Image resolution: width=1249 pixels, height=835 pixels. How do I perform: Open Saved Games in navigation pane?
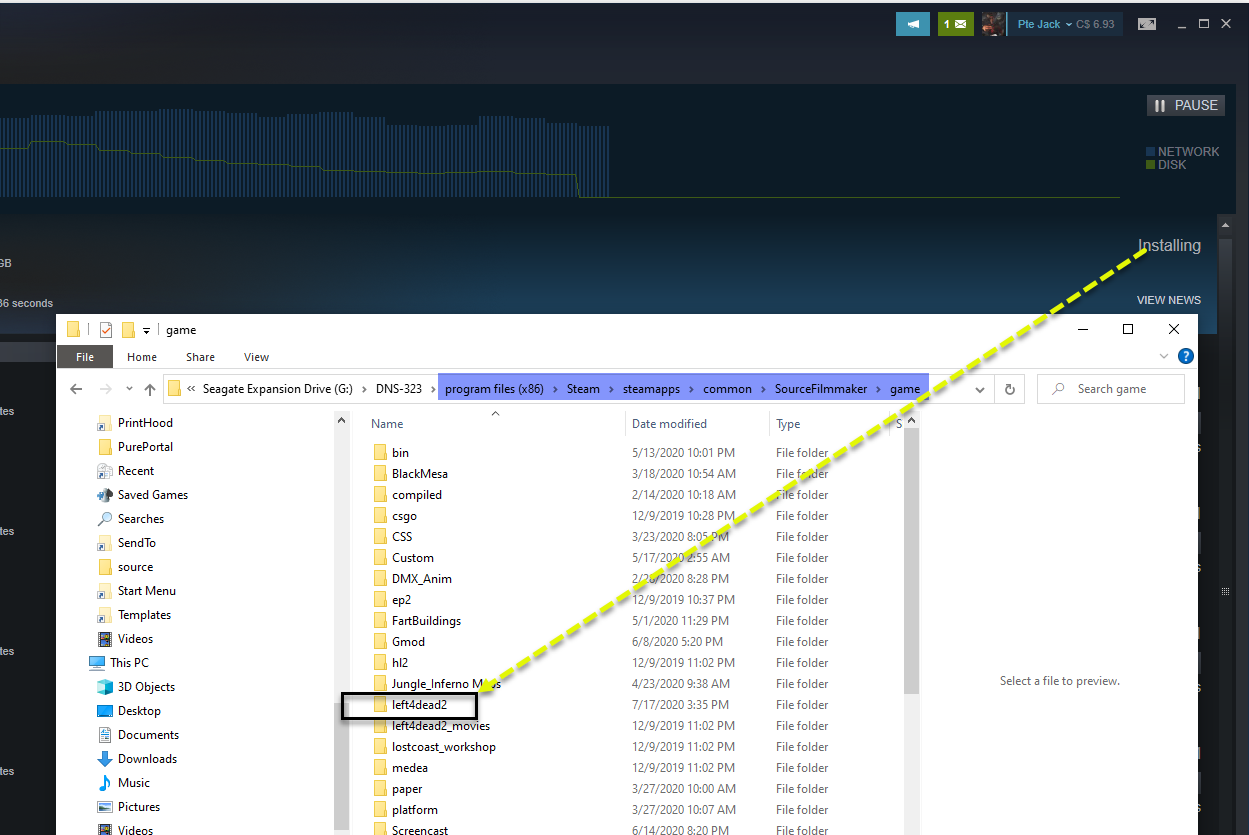152,495
